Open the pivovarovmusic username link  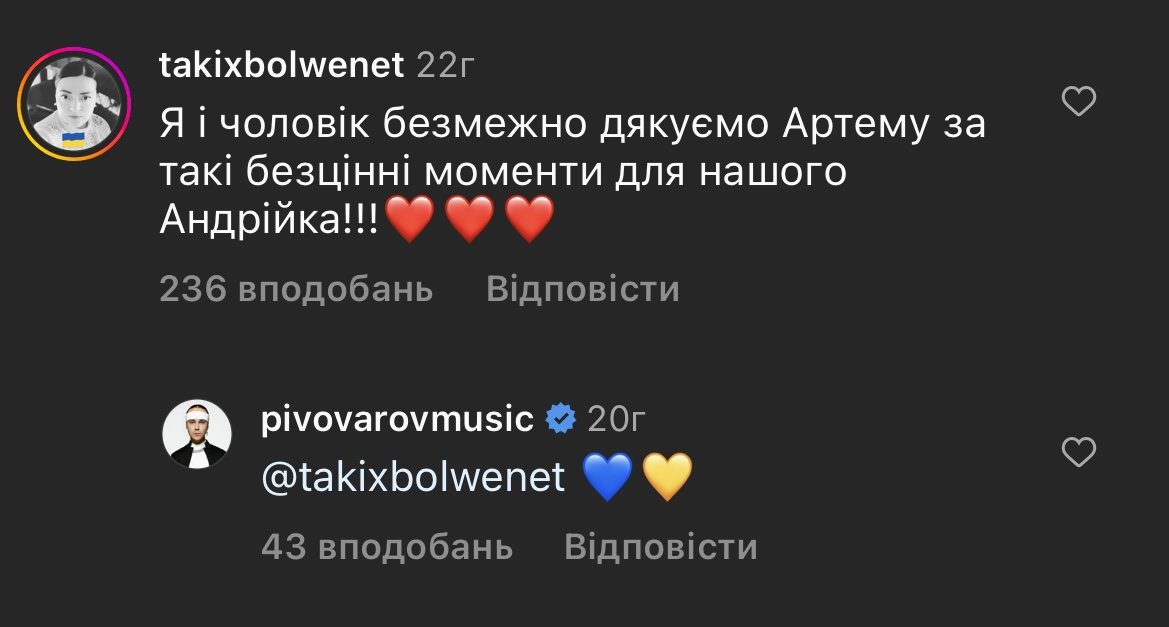[397, 419]
